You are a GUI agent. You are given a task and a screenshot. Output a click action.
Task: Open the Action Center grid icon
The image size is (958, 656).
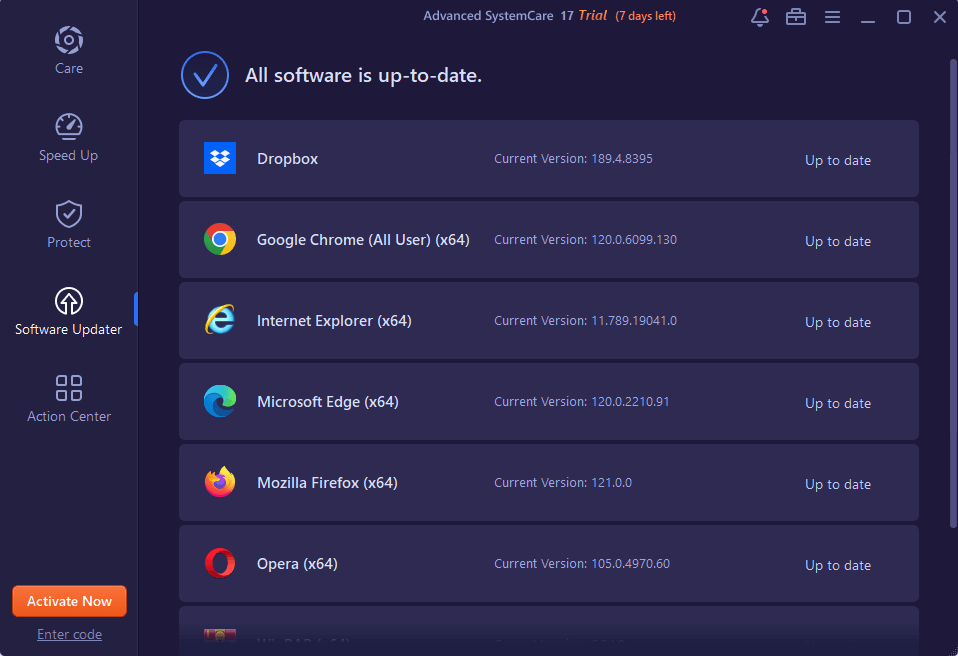[69, 388]
